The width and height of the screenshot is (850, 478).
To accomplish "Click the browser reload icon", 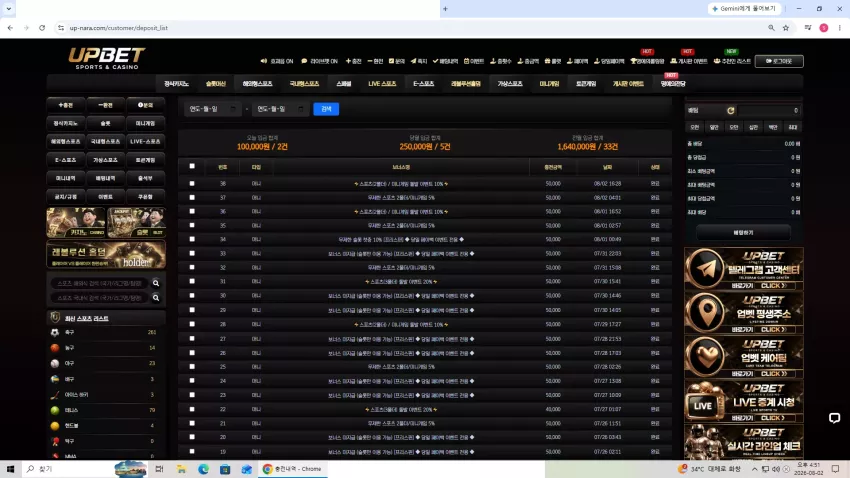I will click(42, 28).
